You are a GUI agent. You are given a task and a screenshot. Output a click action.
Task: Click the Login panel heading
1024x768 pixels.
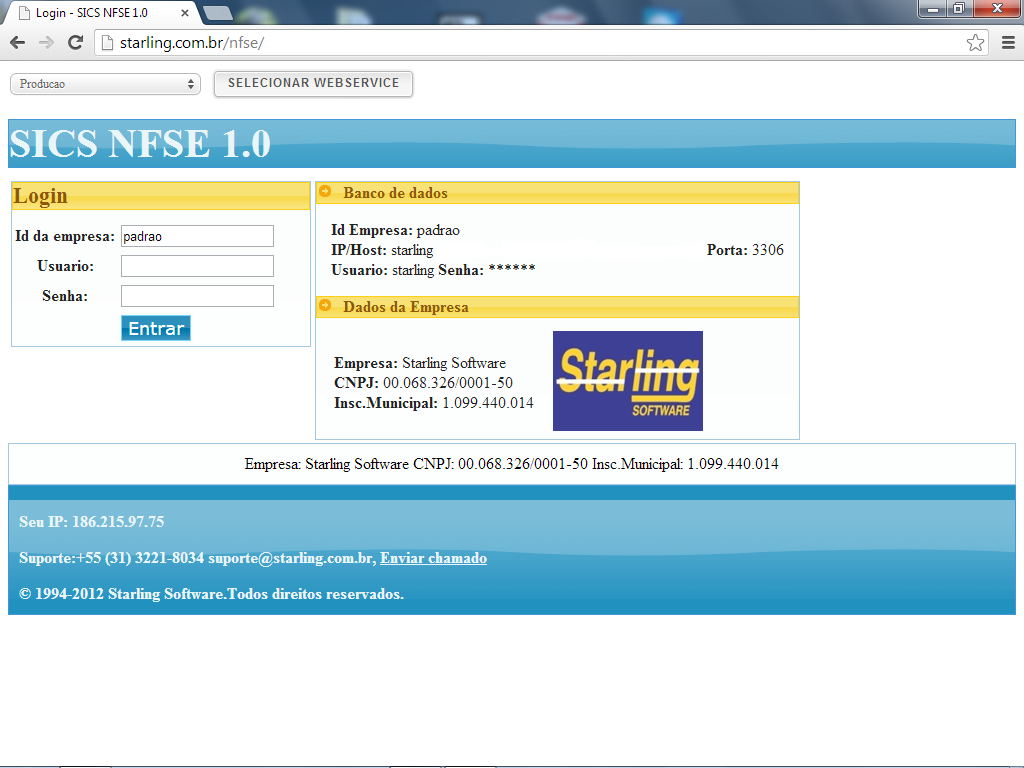tap(40, 196)
